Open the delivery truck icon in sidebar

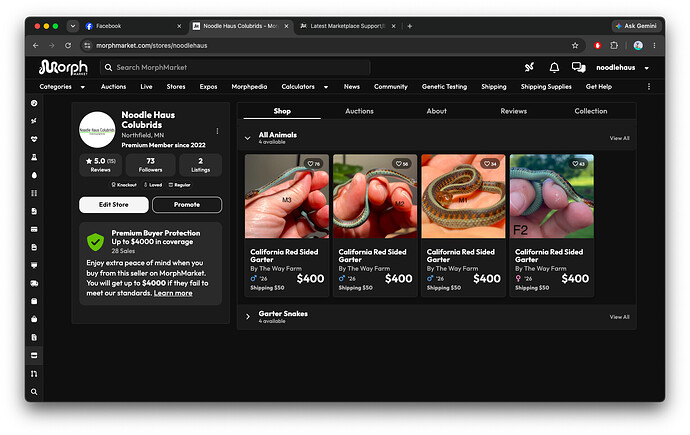(34, 283)
